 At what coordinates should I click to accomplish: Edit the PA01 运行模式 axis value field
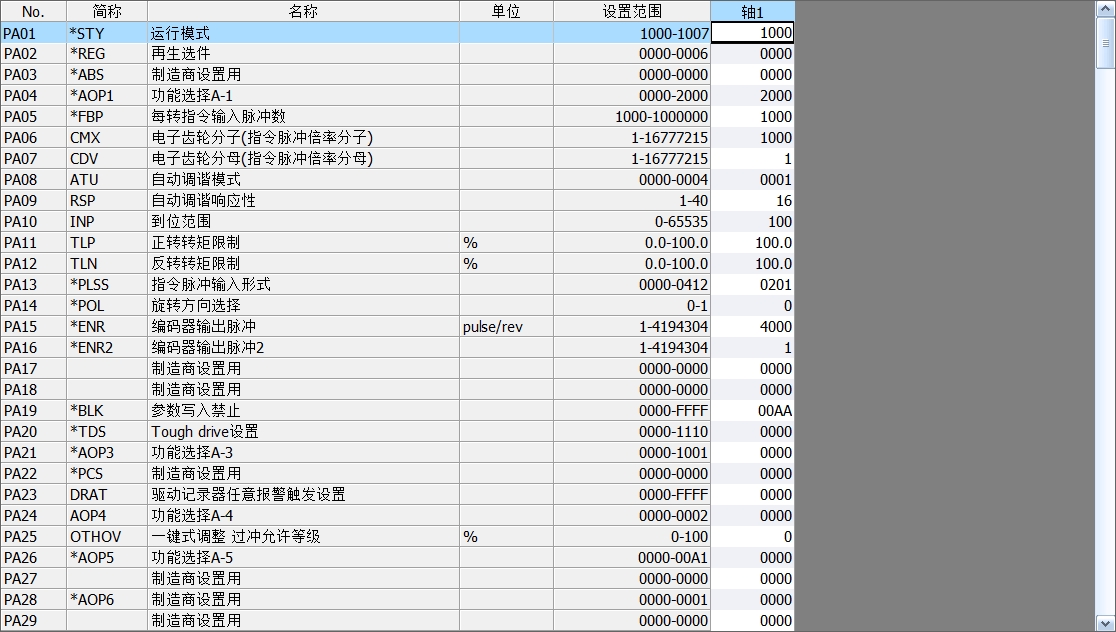pyautogui.click(x=753, y=32)
